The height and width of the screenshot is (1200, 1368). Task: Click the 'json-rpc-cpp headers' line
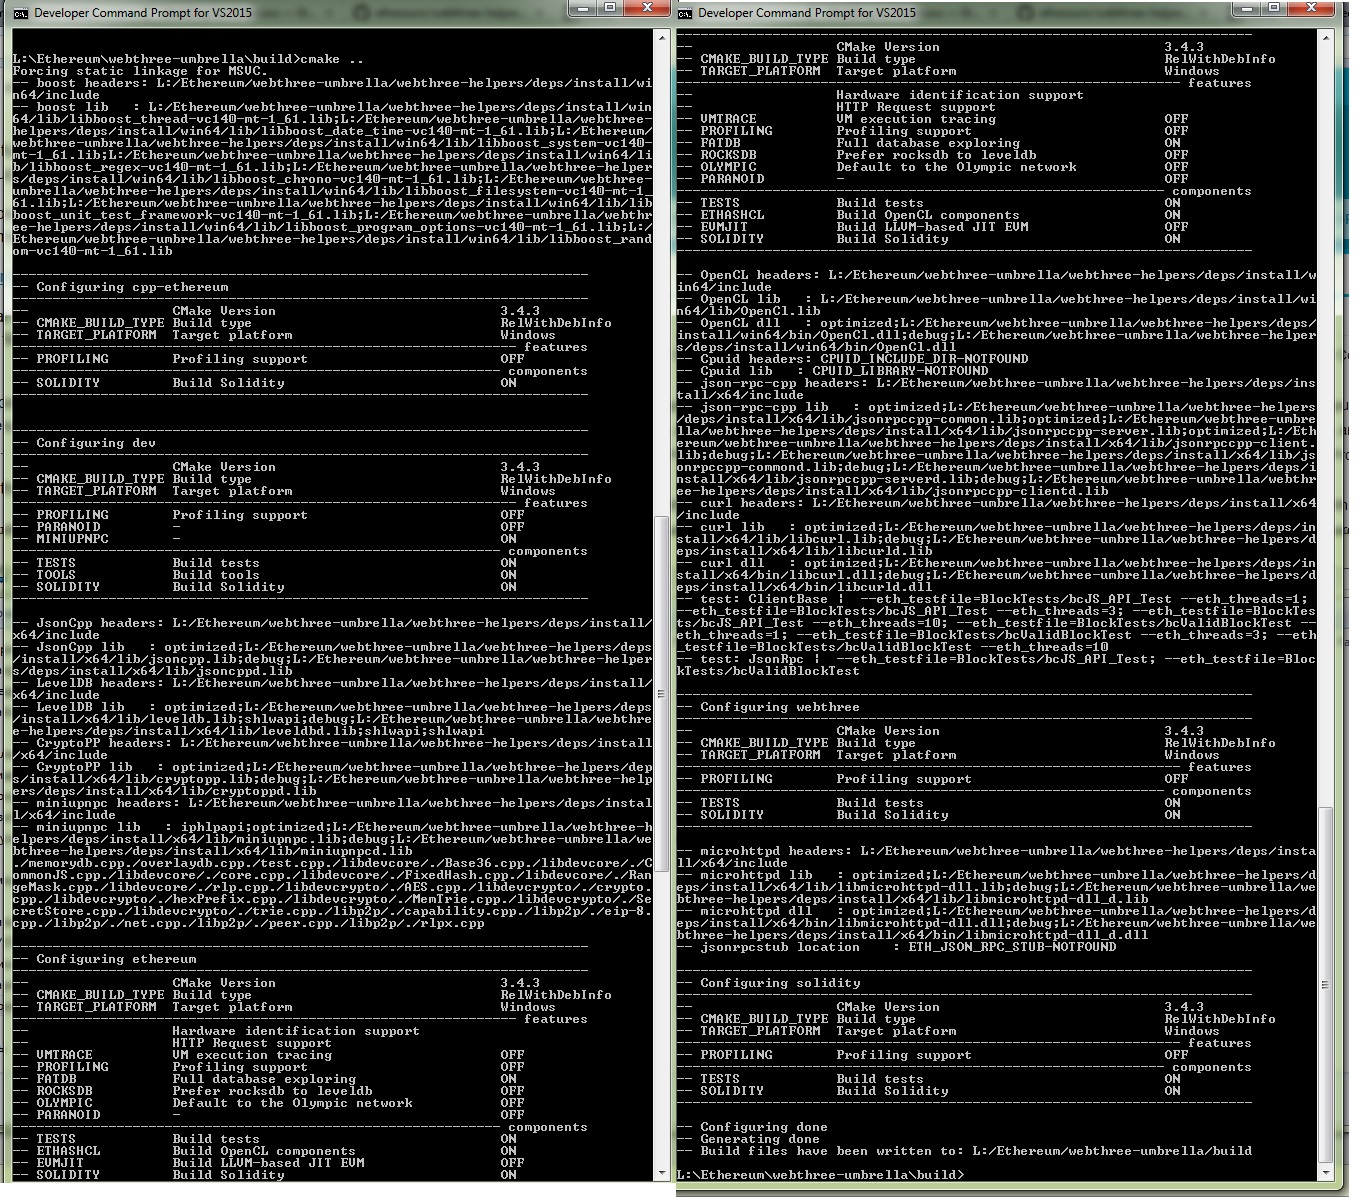click(996, 389)
